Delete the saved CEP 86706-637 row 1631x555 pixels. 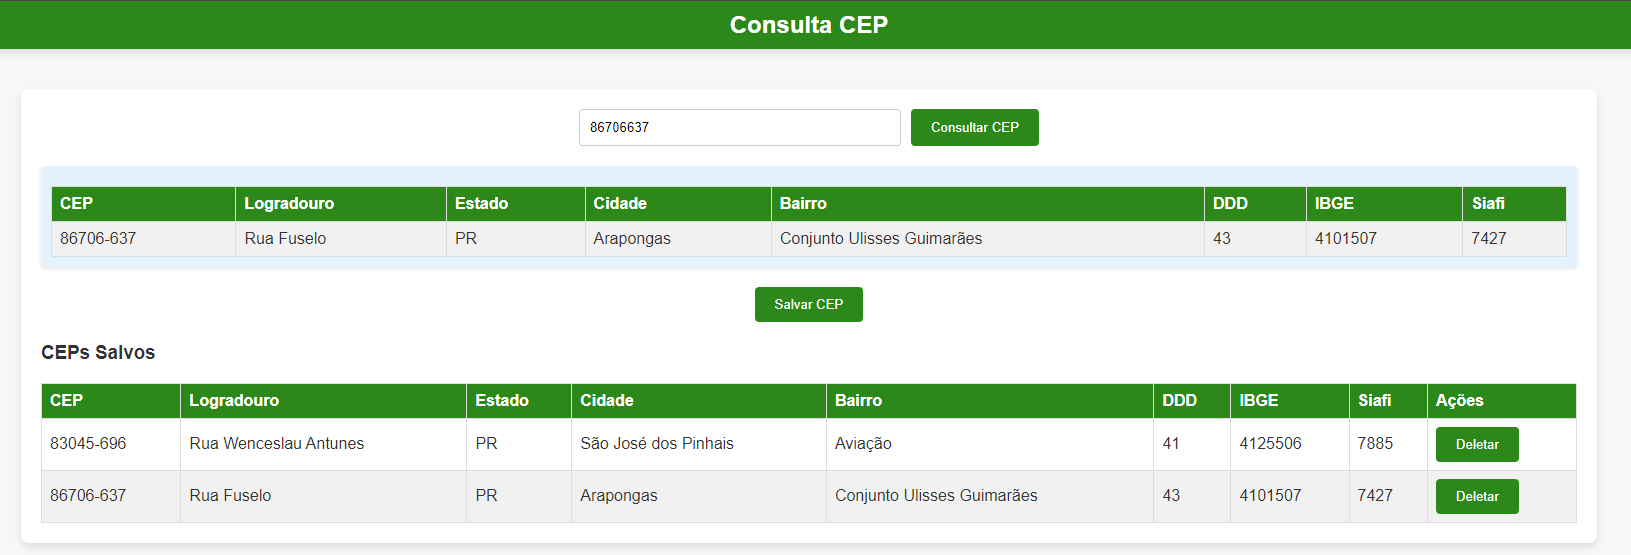tap(1477, 496)
